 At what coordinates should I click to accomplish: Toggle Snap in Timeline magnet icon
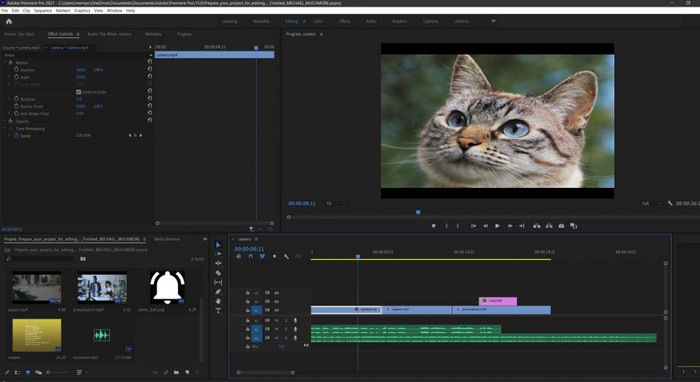[250, 257]
